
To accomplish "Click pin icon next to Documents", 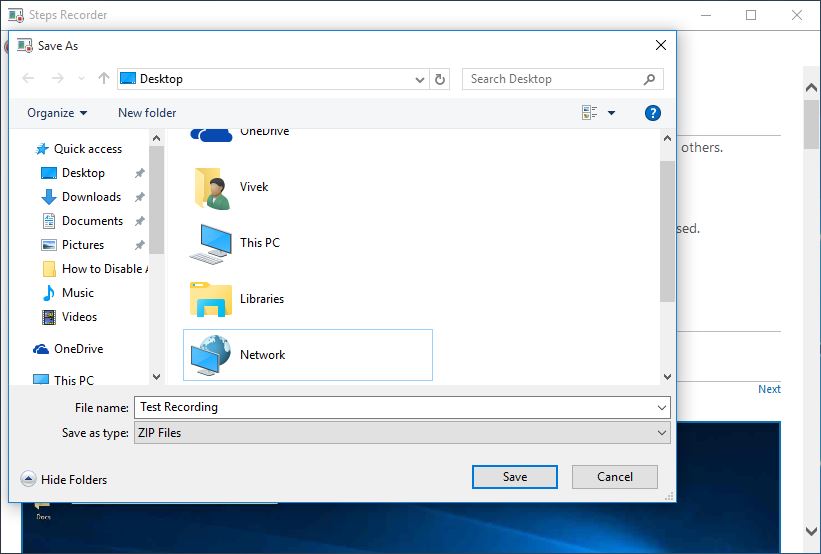I will 139,221.
